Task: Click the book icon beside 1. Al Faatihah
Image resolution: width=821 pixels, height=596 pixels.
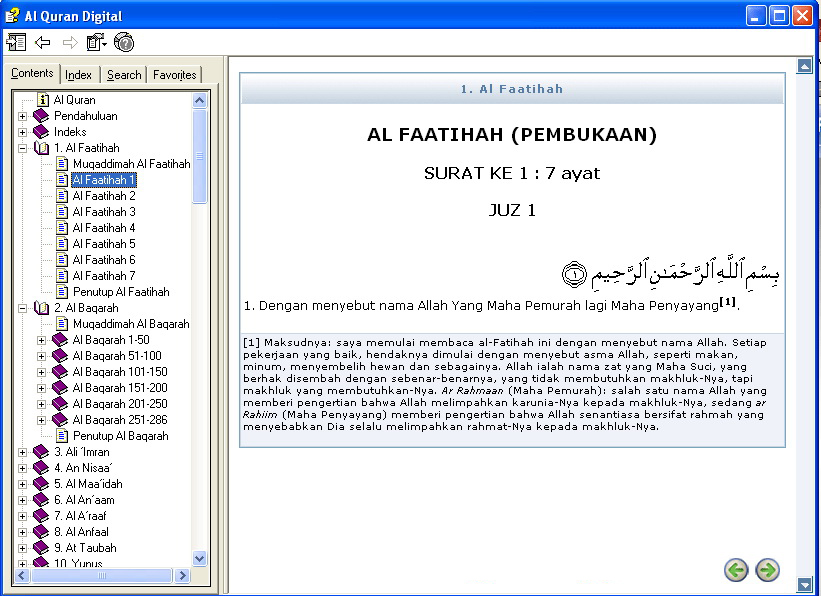Action: 40,147
